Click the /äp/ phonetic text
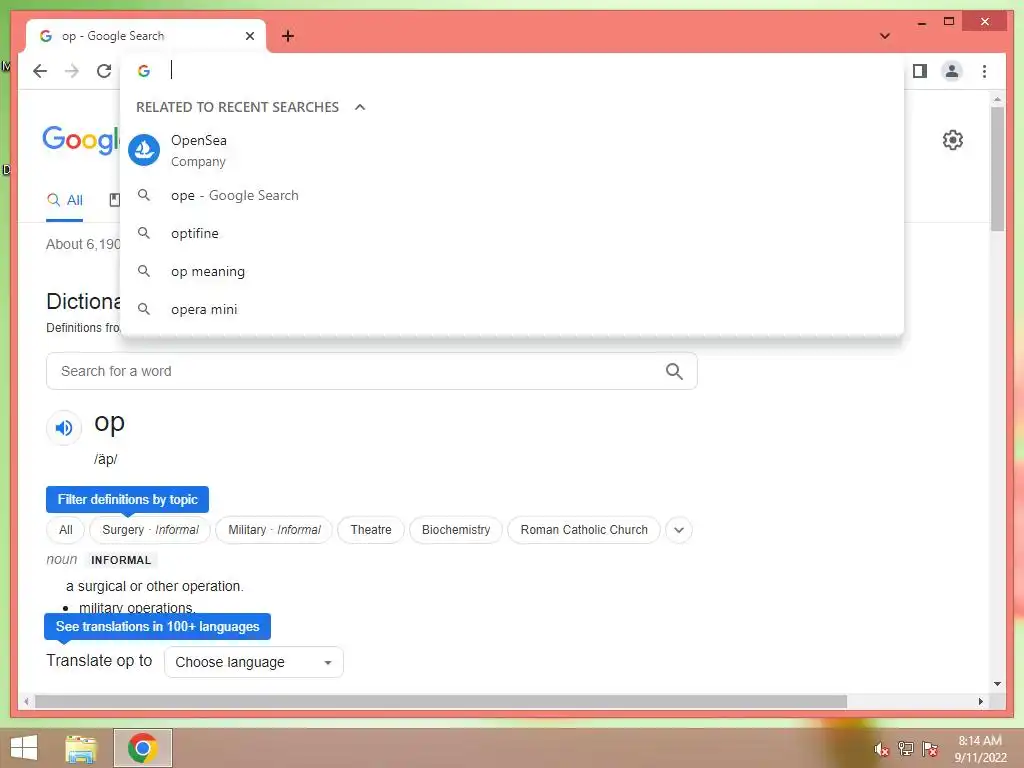Image resolution: width=1024 pixels, height=768 pixels. [x=106, y=459]
